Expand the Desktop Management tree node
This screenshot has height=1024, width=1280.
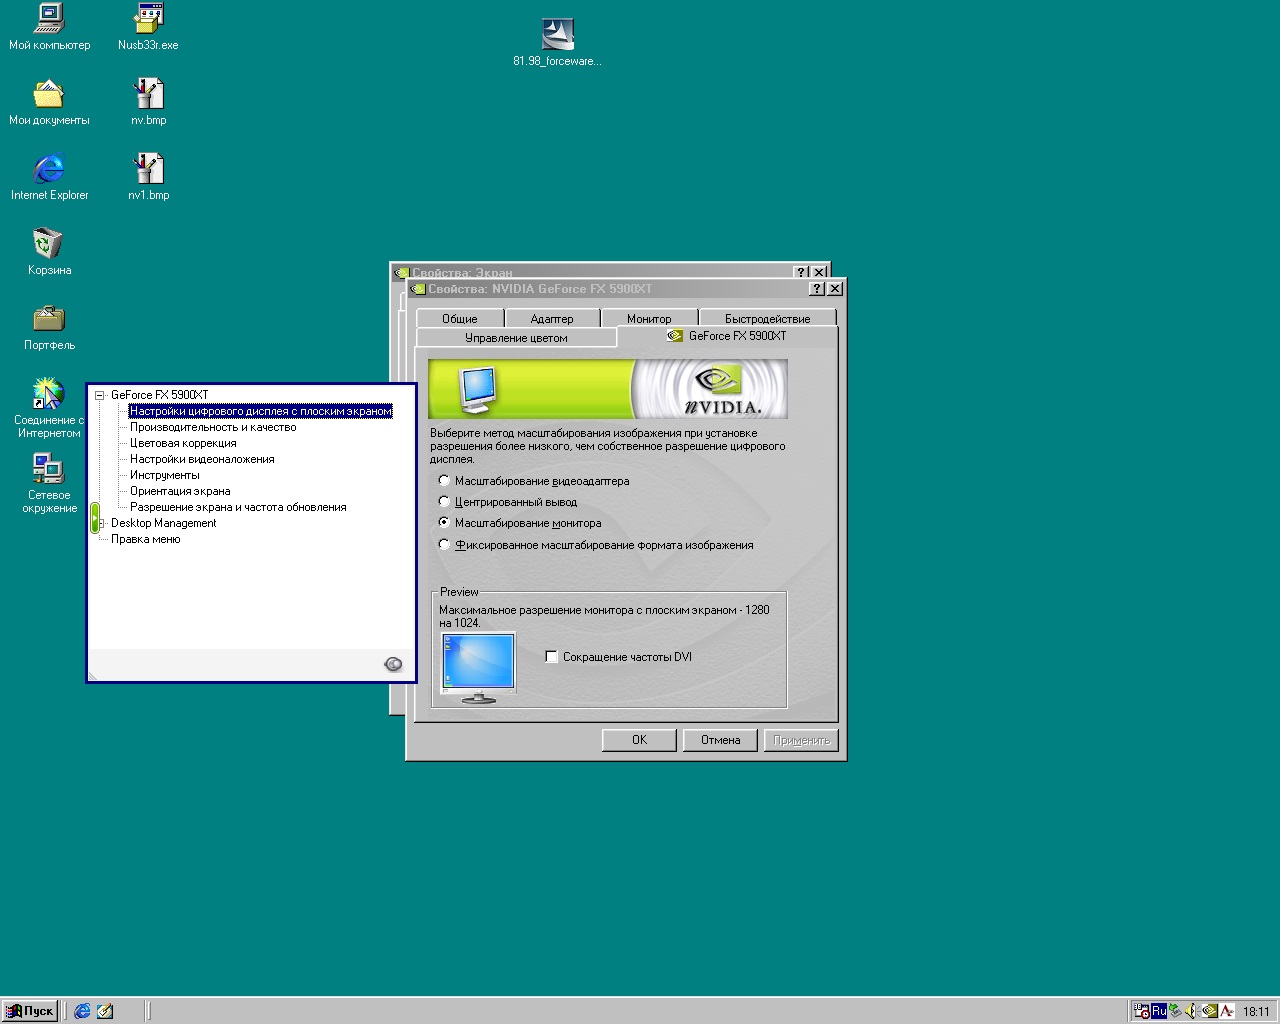pos(102,523)
